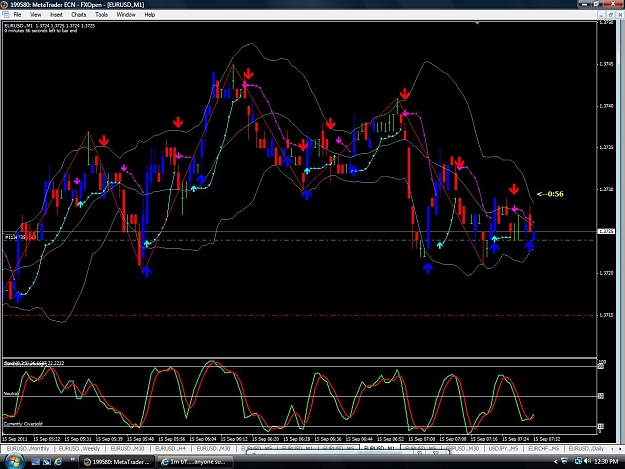This screenshot has height=469, width=625.
Task: Click the MetaTrader icon in the title bar
Action: [4, 4]
